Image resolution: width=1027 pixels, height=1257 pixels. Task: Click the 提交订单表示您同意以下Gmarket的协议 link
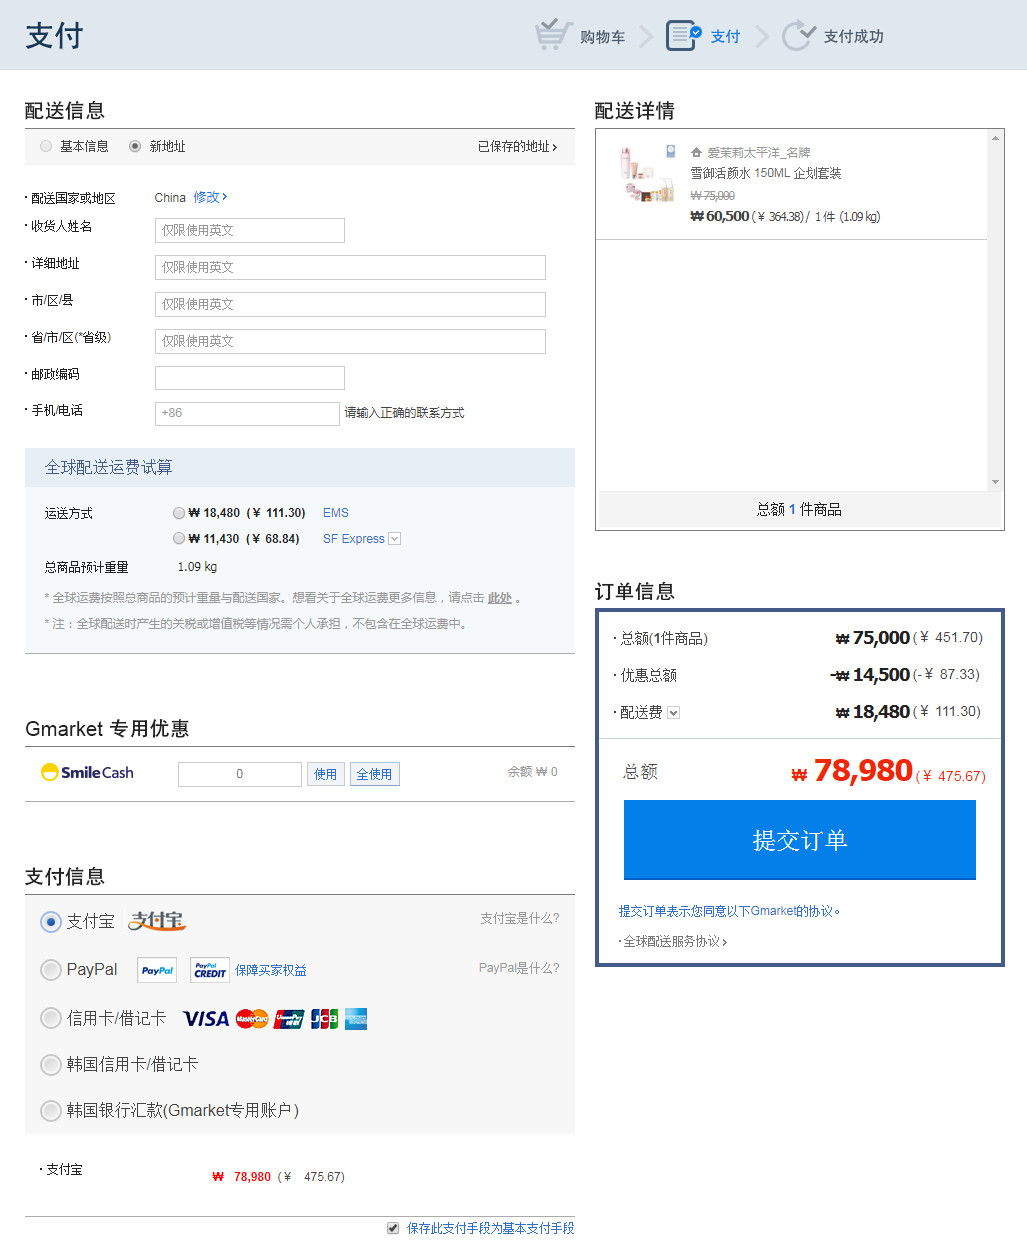(x=729, y=911)
